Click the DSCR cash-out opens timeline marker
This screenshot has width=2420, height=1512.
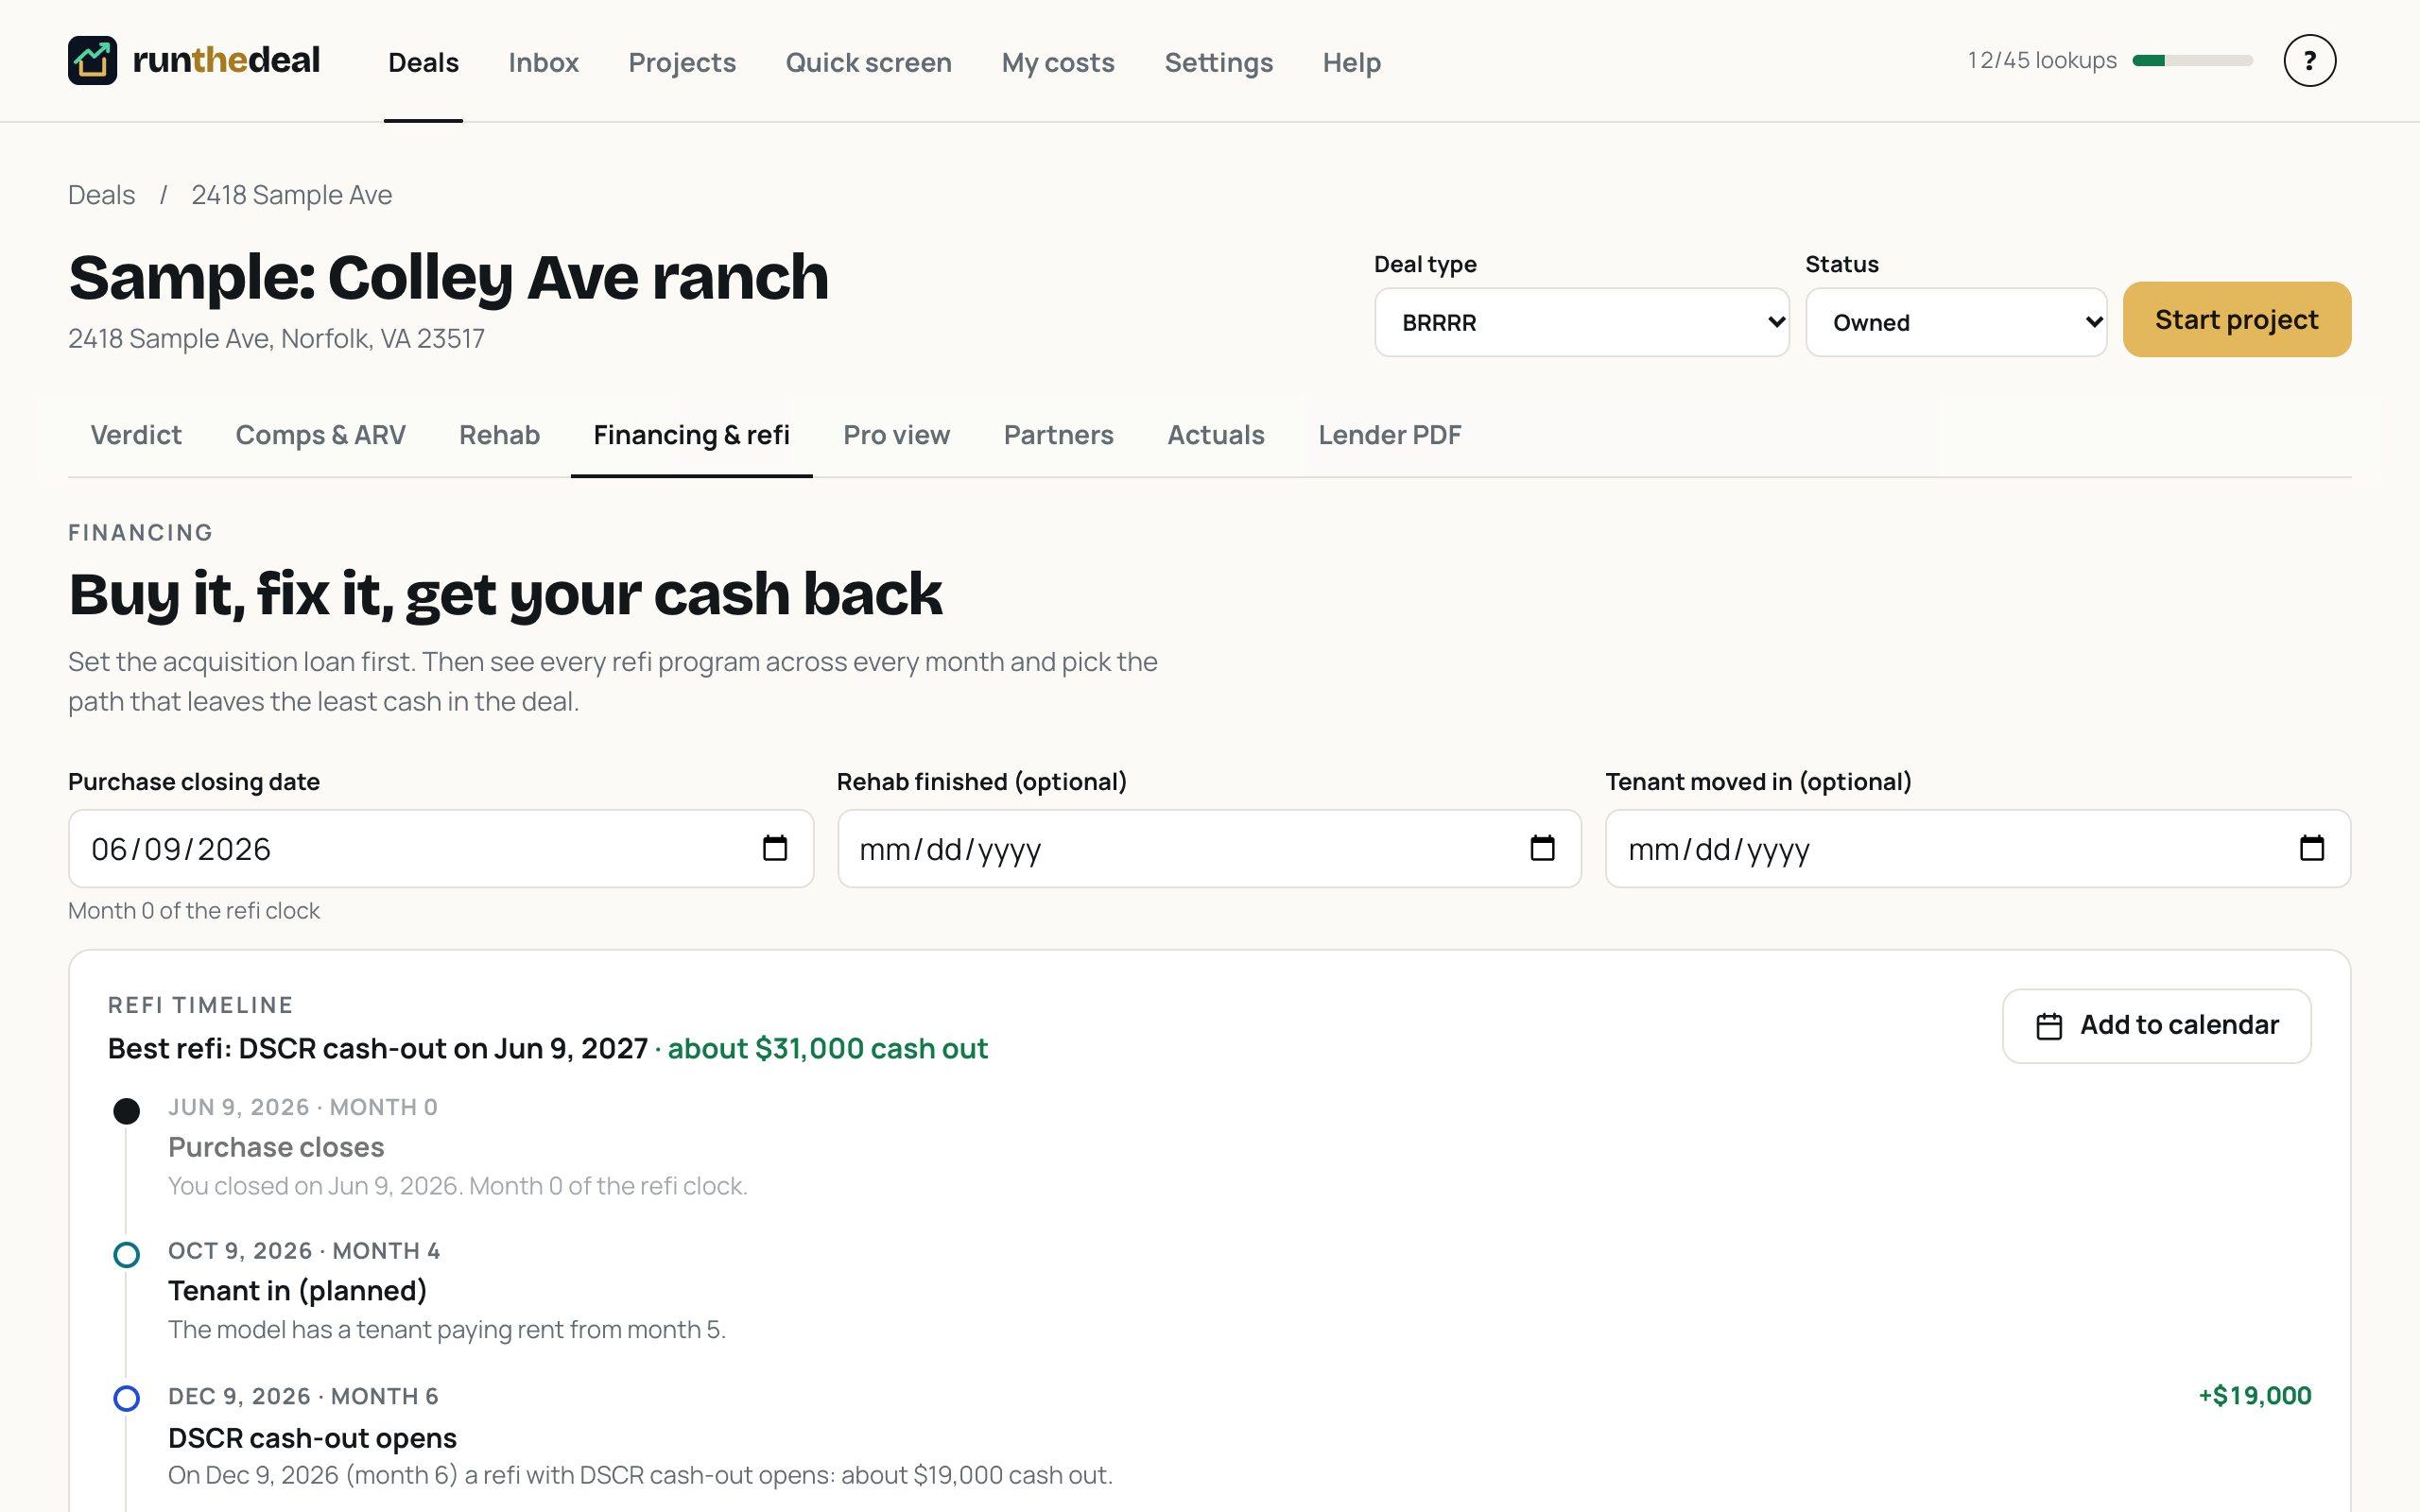tap(126, 1398)
